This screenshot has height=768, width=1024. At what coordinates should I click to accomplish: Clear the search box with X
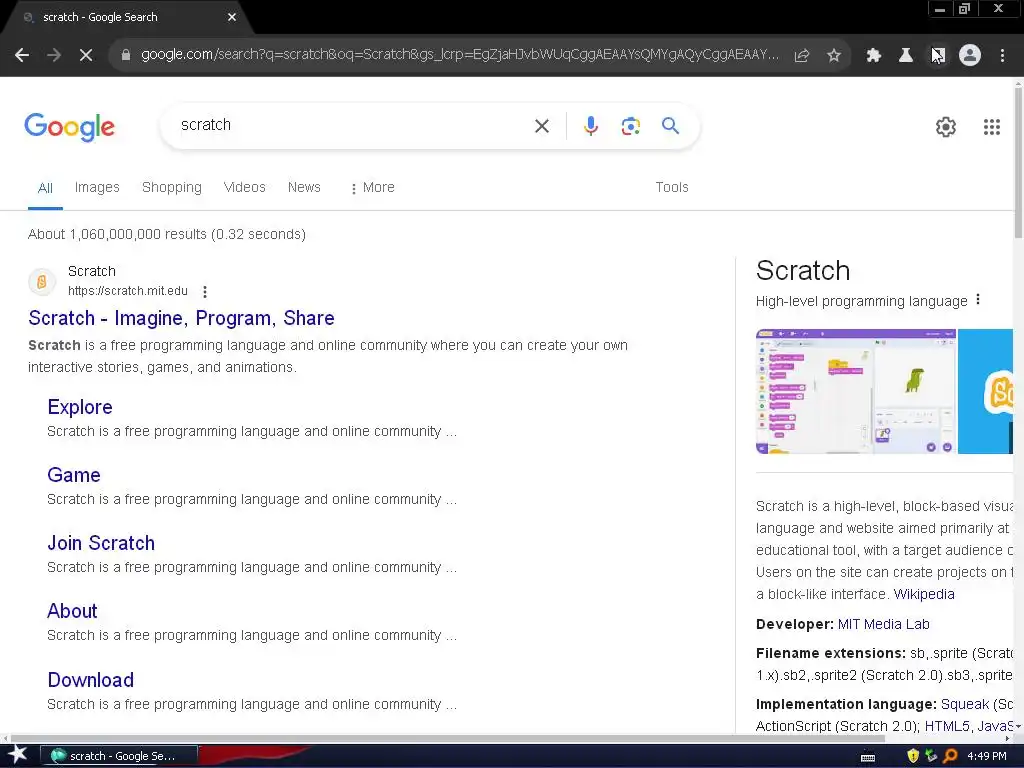coord(542,126)
